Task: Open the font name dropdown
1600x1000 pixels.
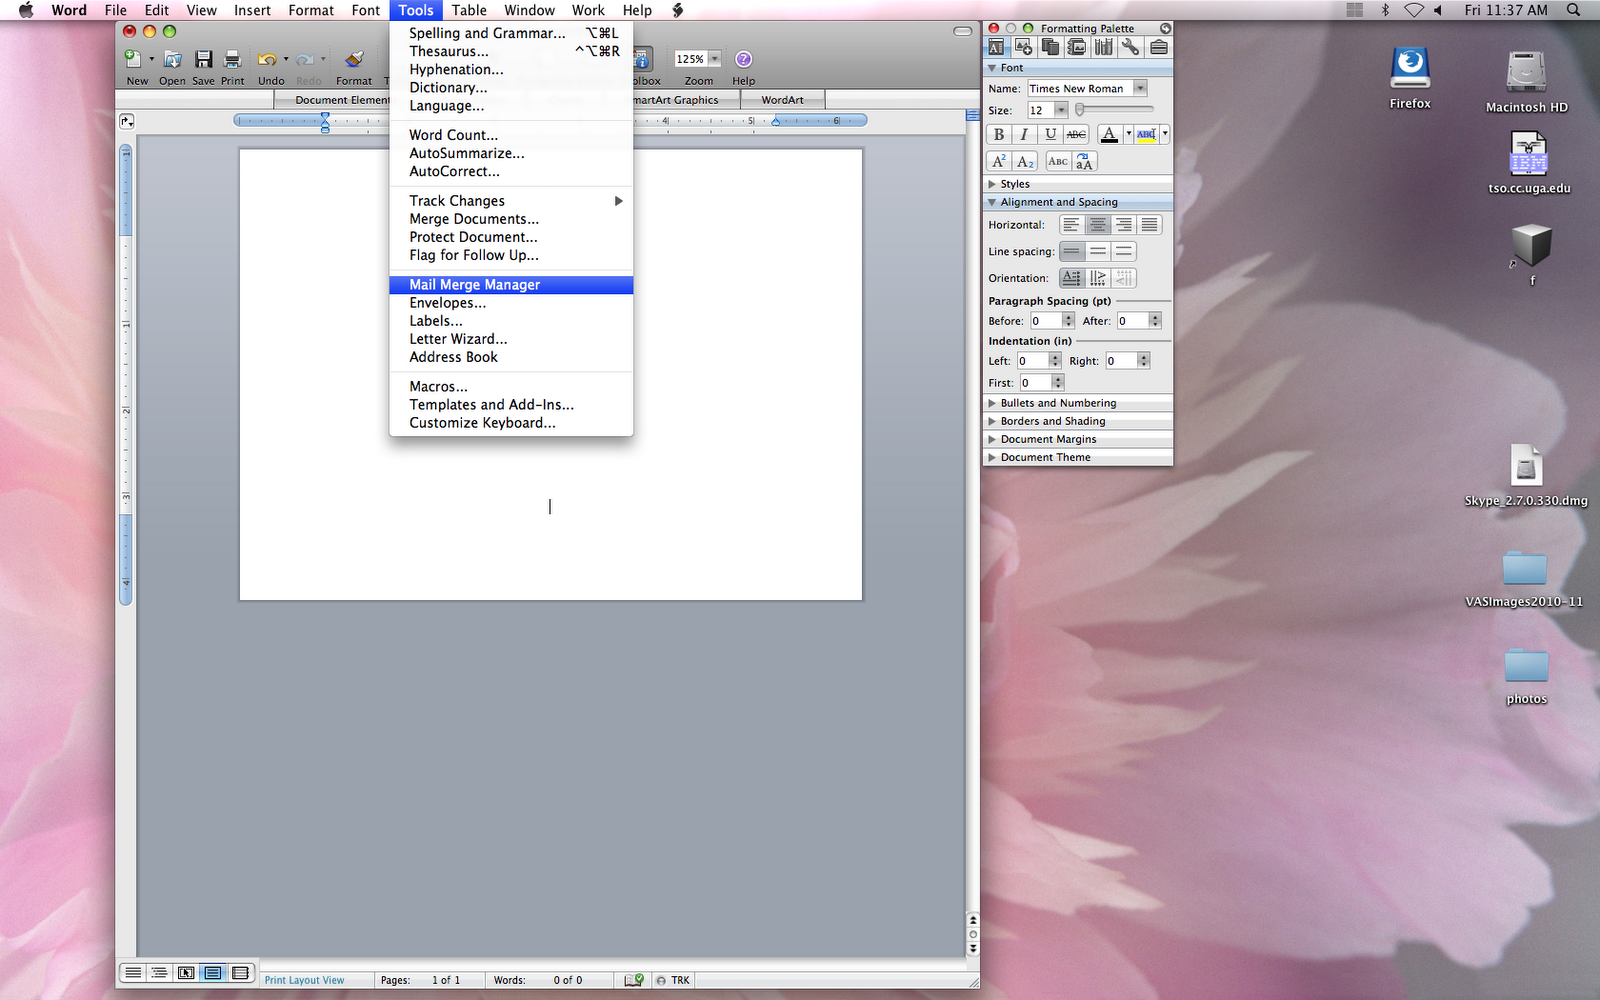Action: click(1140, 88)
